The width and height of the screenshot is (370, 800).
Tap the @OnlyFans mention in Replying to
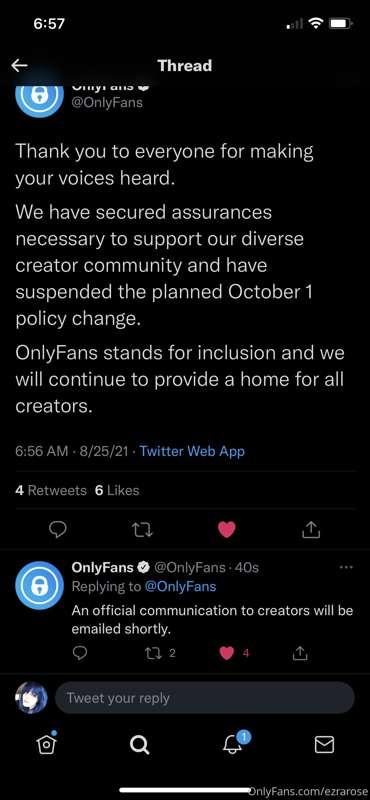coord(180,586)
